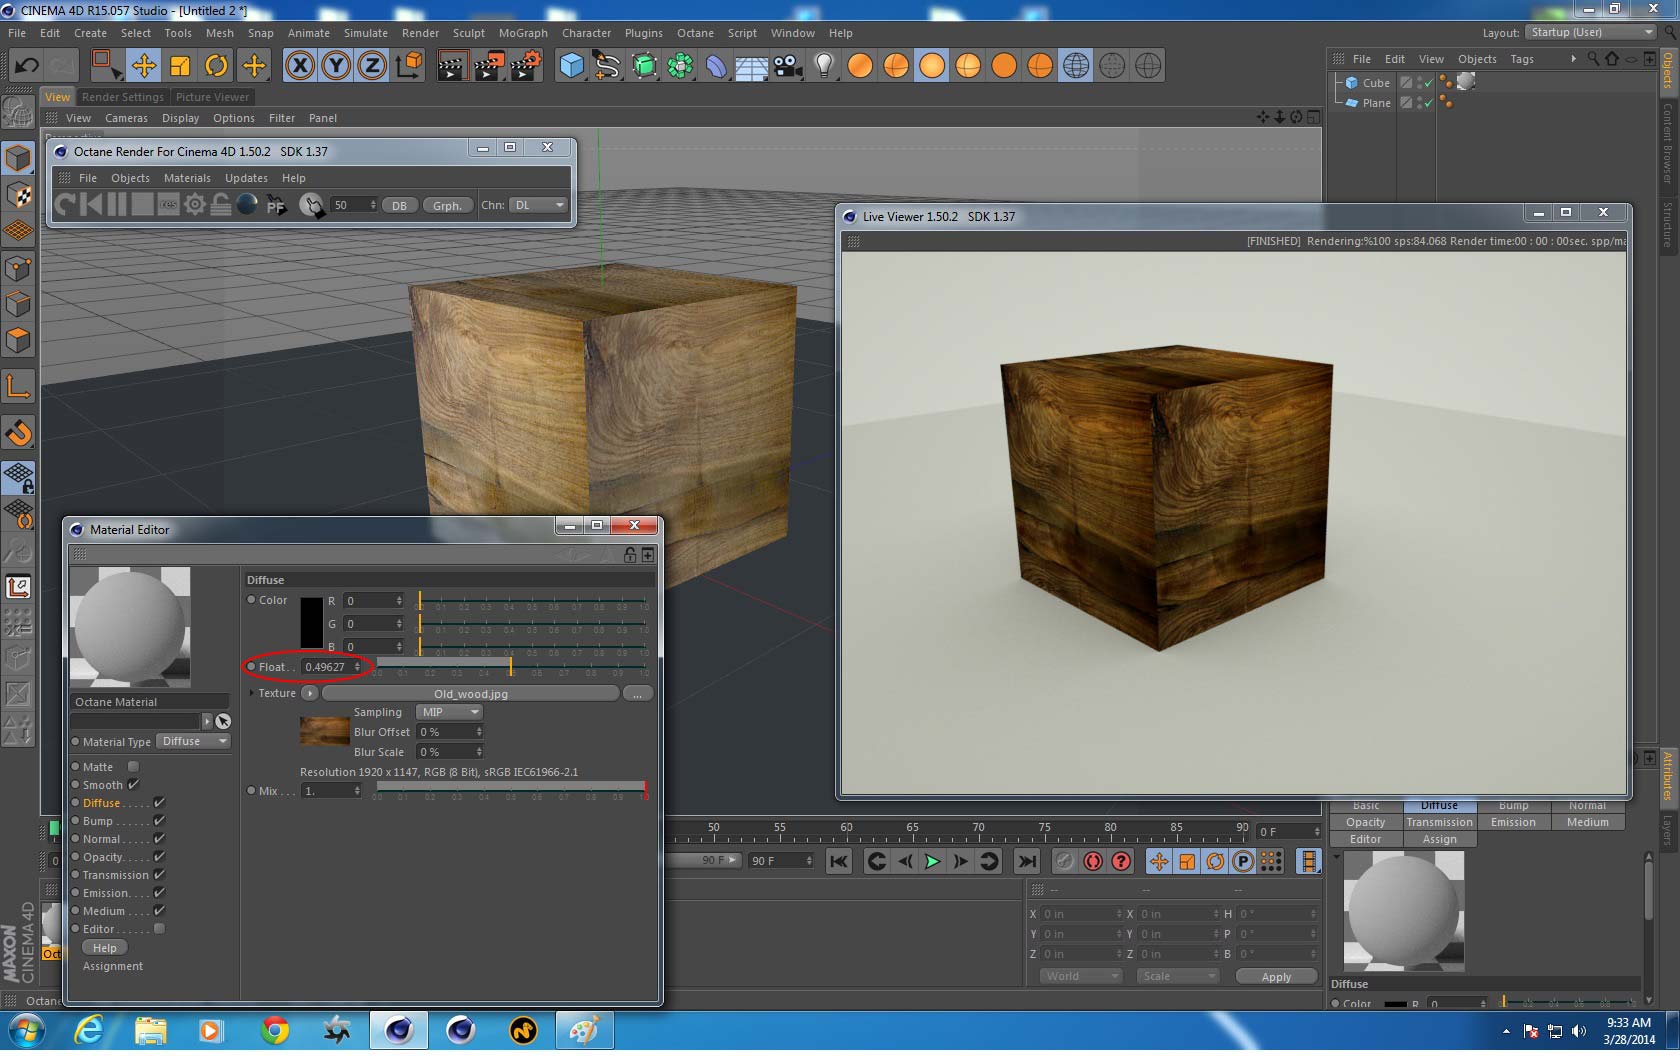Click the Apply button in coordinates panel
The image size is (1680, 1056).
pos(1275,977)
